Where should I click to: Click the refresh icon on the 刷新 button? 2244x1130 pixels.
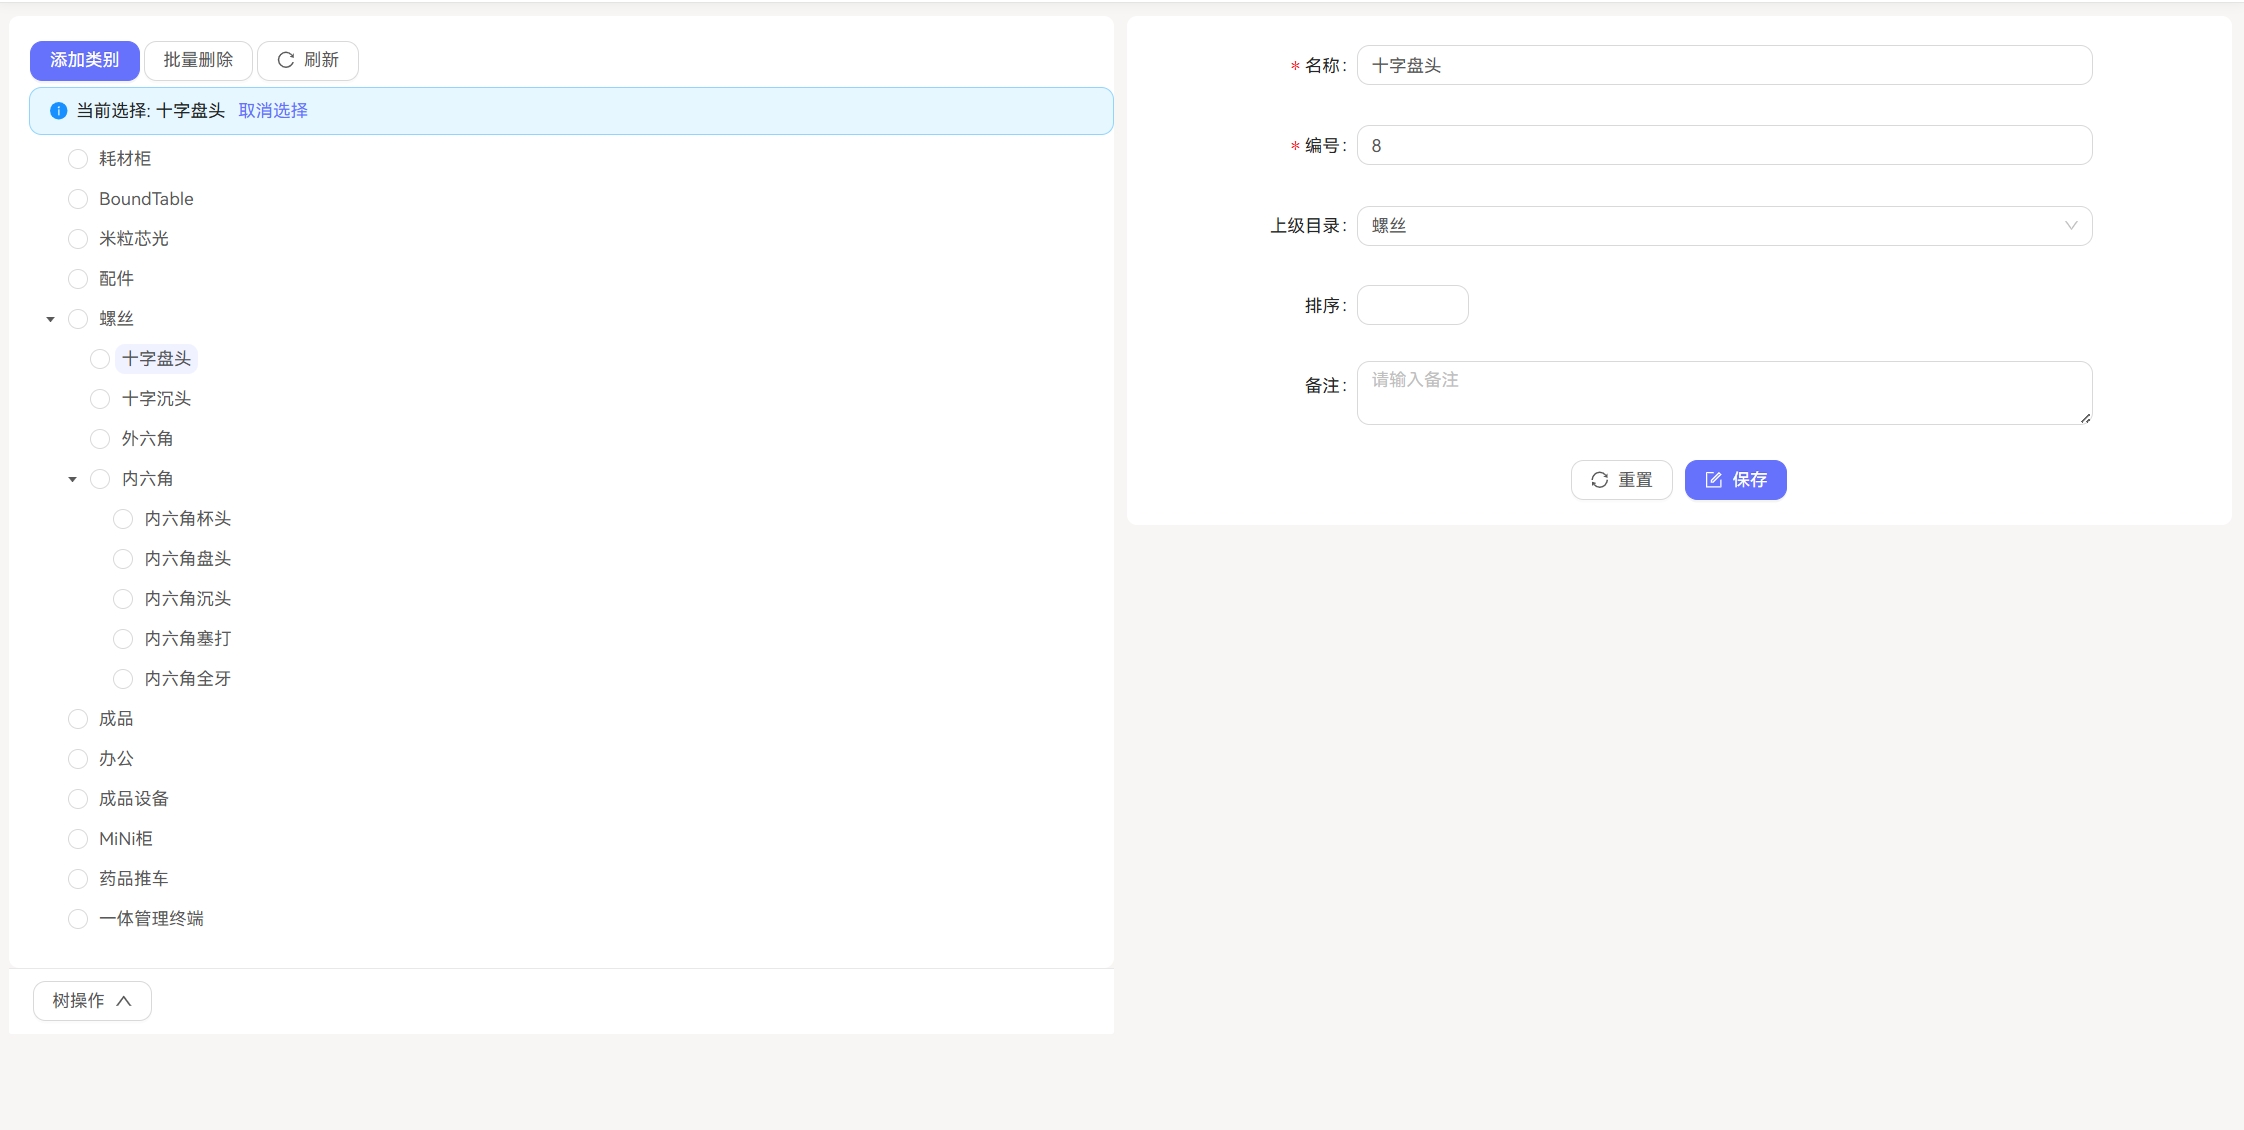(285, 60)
